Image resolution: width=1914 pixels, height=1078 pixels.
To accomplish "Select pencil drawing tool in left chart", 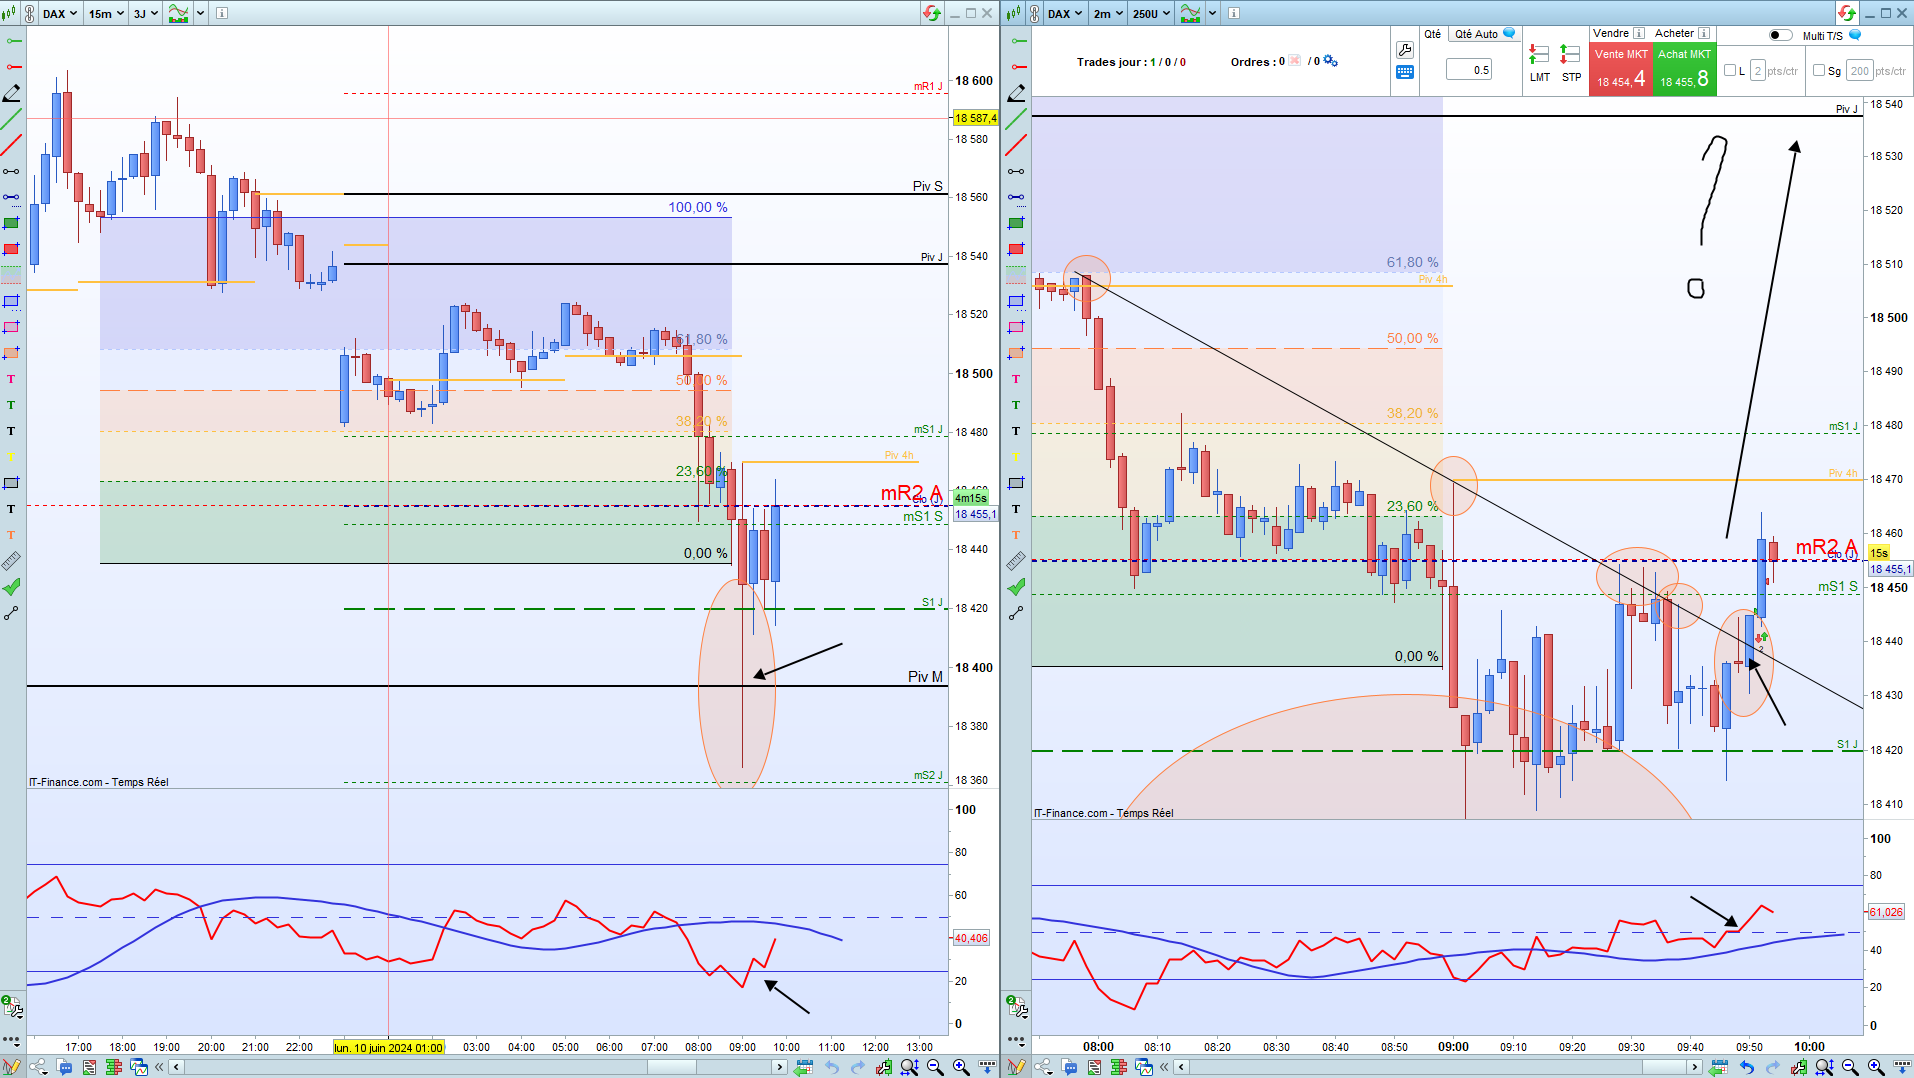I will coord(12,93).
